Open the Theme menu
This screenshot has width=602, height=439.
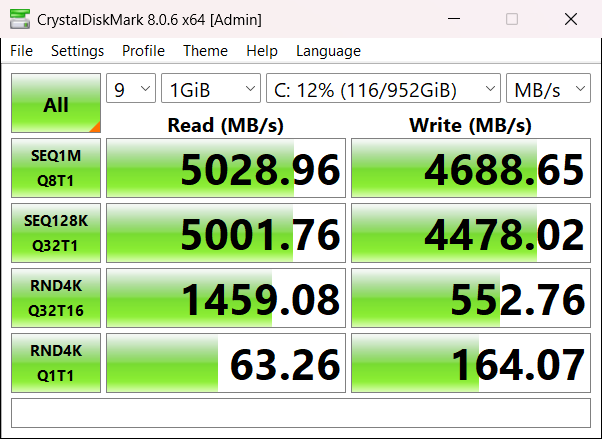(205, 51)
